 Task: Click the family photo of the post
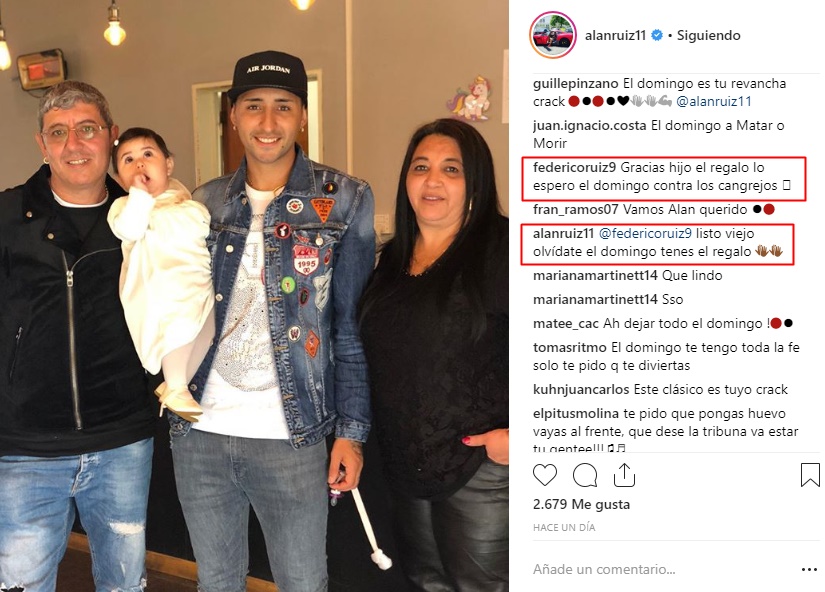coord(254,296)
